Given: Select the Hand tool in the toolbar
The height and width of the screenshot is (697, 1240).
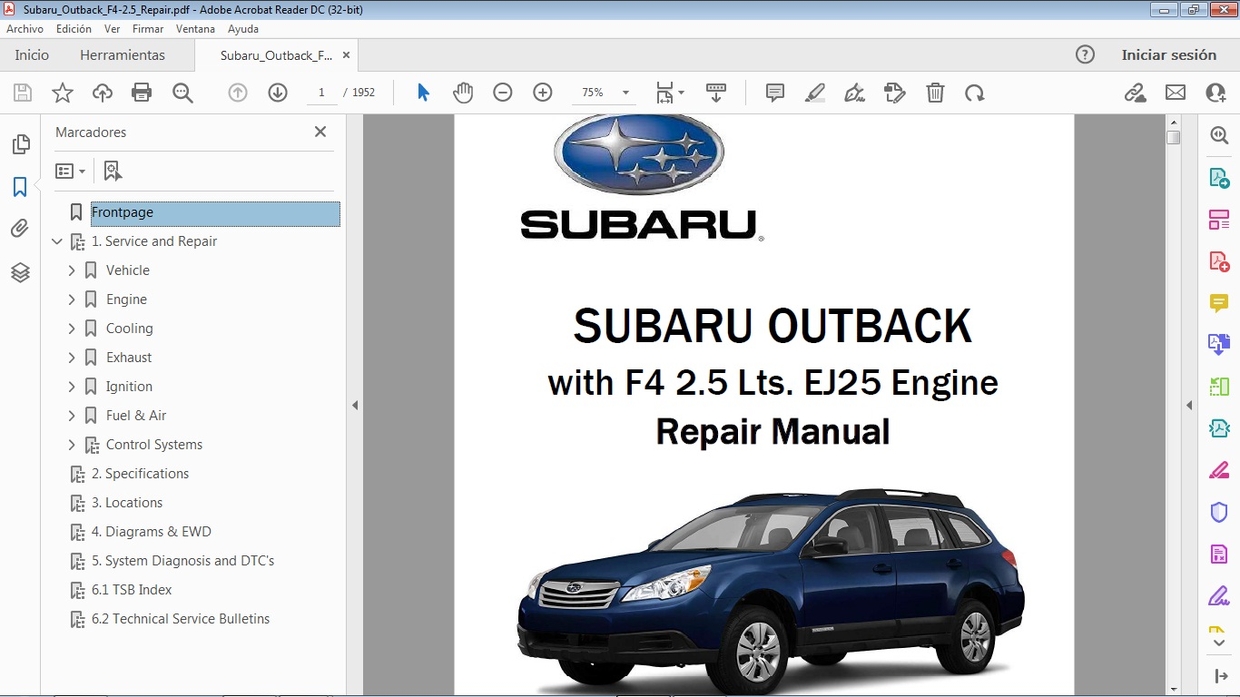Looking at the screenshot, I should 463,92.
